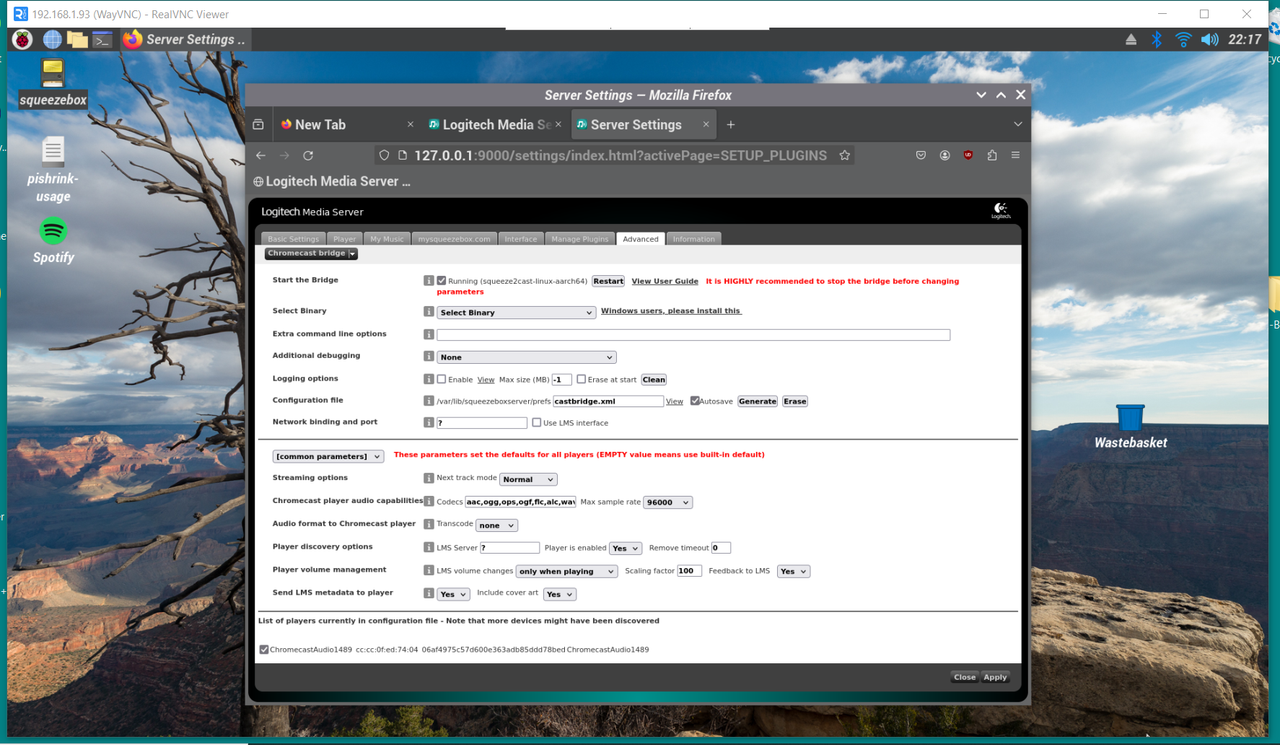This screenshot has height=745, width=1280.
Task: Click the Firefox forward arrow
Action: tap(285, 156)
